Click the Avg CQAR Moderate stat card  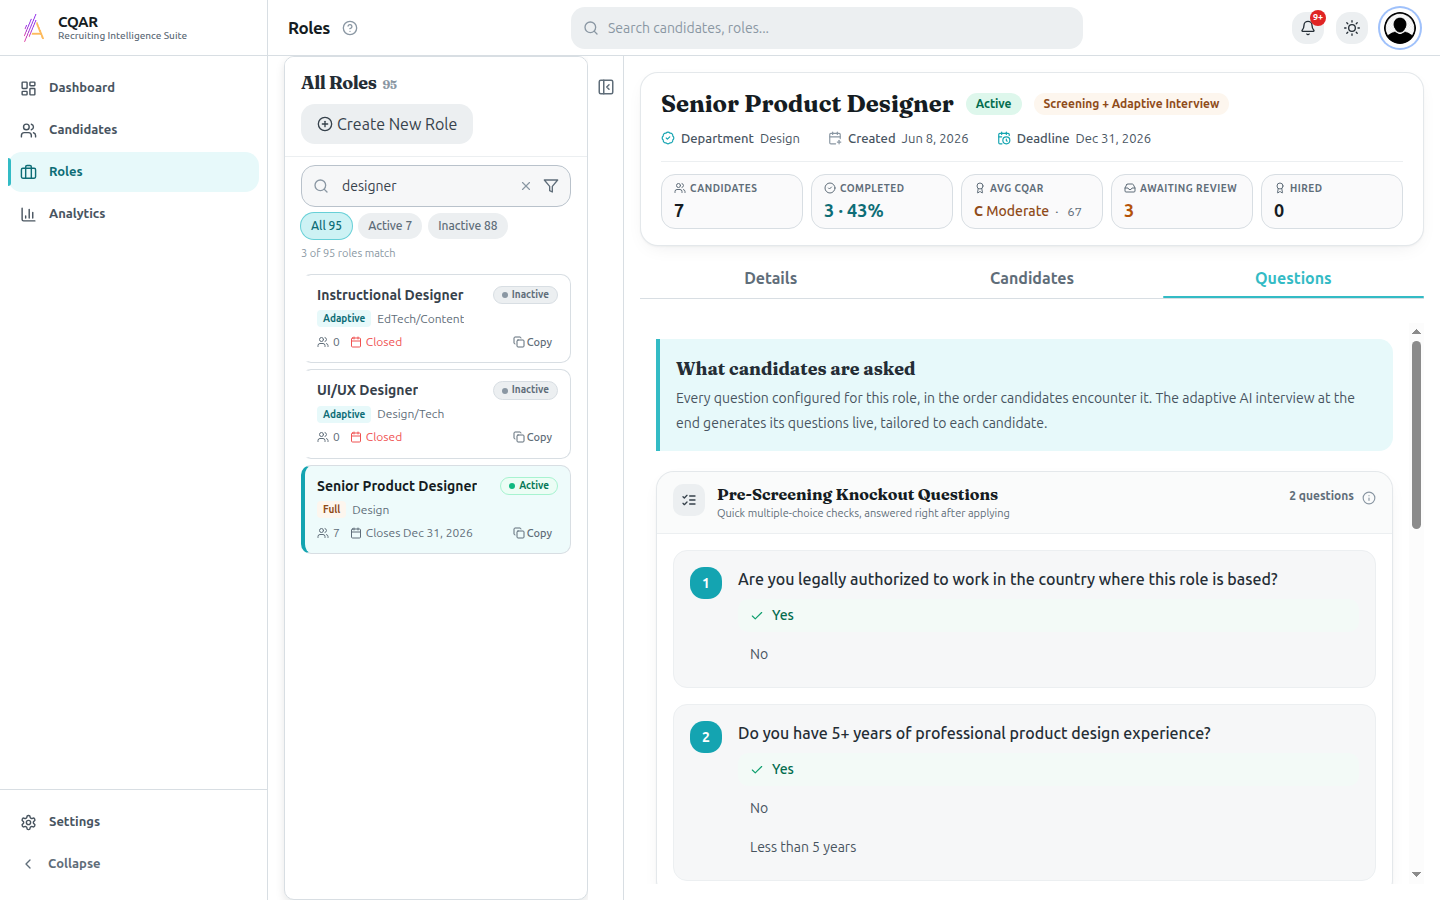coord(1032,201)
